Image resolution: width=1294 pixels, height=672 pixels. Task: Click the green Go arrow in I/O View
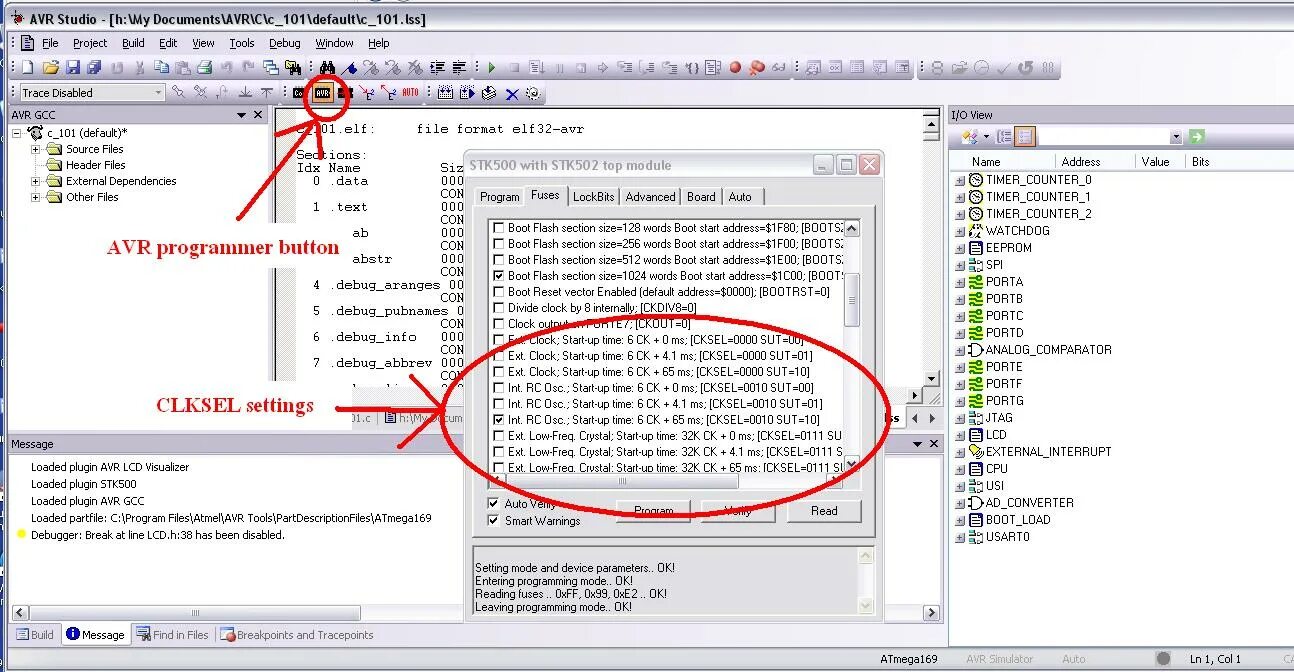click(x=1196, y=137)
